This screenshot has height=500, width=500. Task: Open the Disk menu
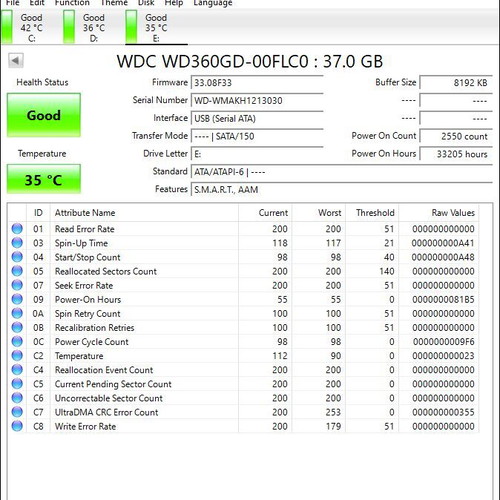tap(146, 3)
